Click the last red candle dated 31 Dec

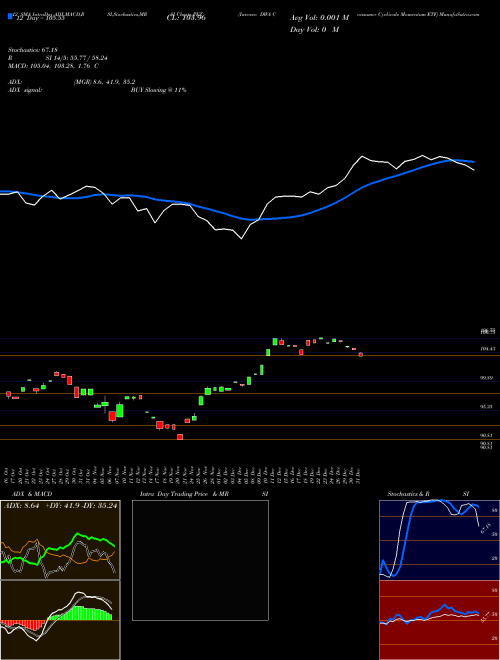coord(361,355)
